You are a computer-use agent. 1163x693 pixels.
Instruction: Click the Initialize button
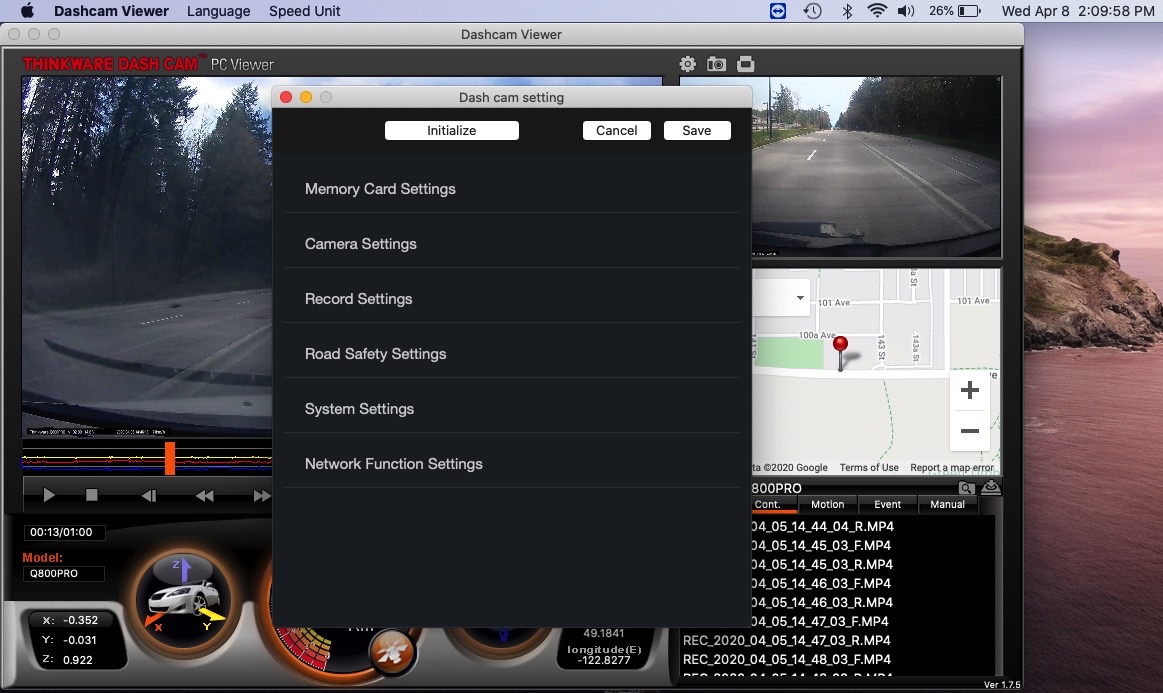(452, 131)
